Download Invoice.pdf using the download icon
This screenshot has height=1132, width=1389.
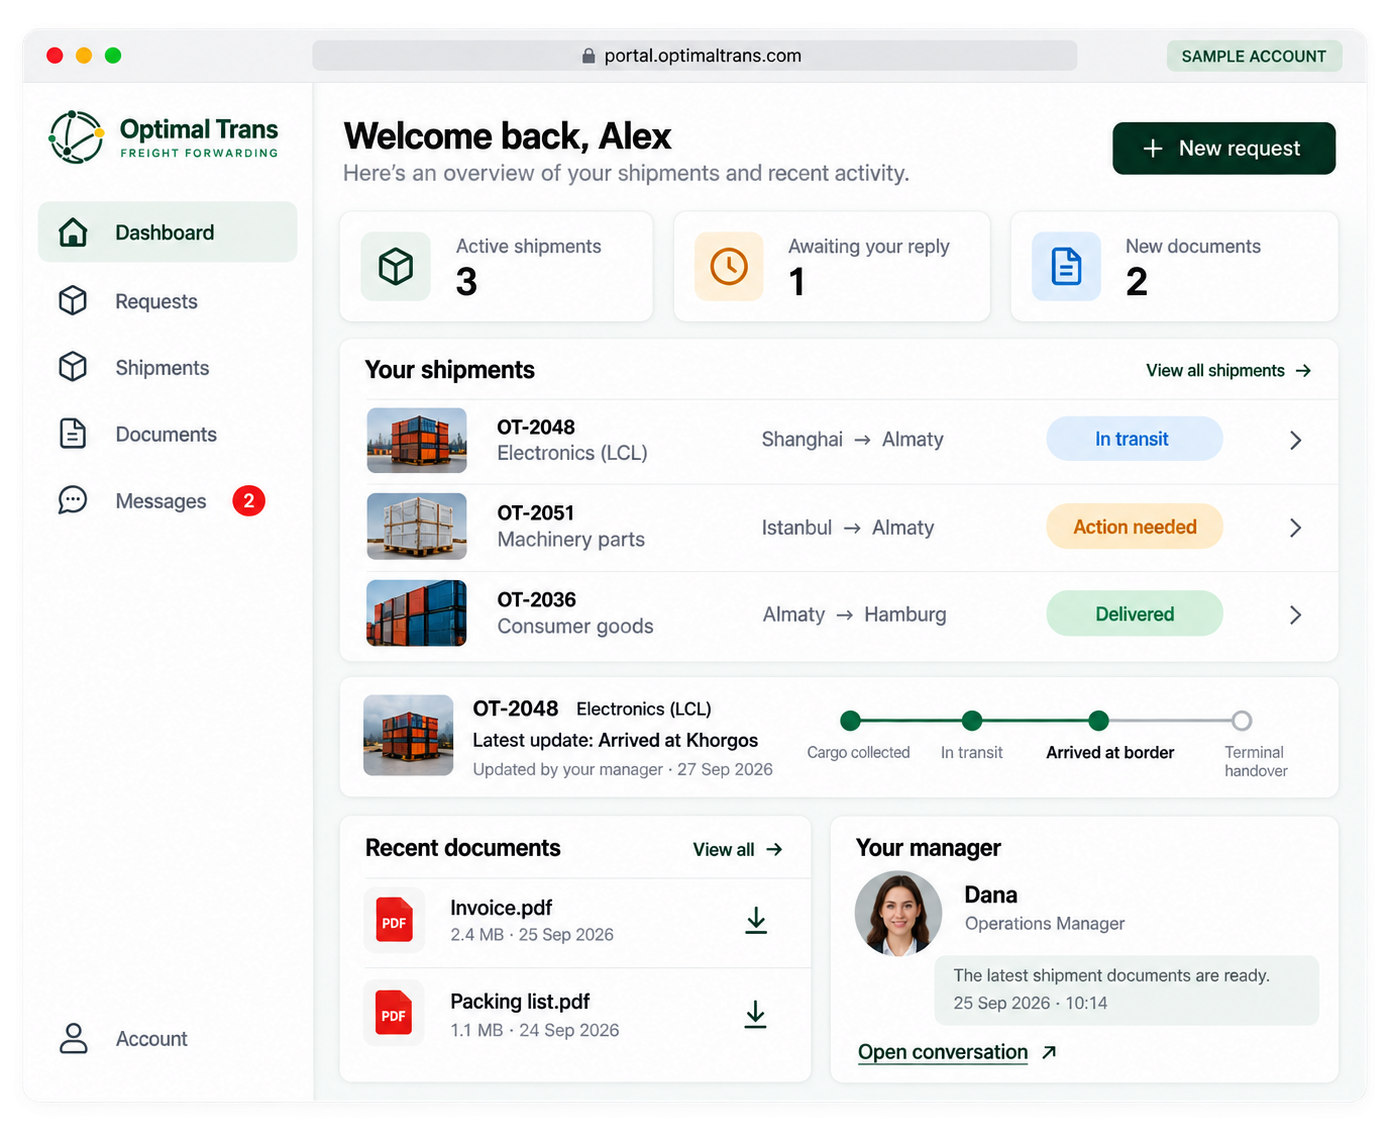click(756, 920)
